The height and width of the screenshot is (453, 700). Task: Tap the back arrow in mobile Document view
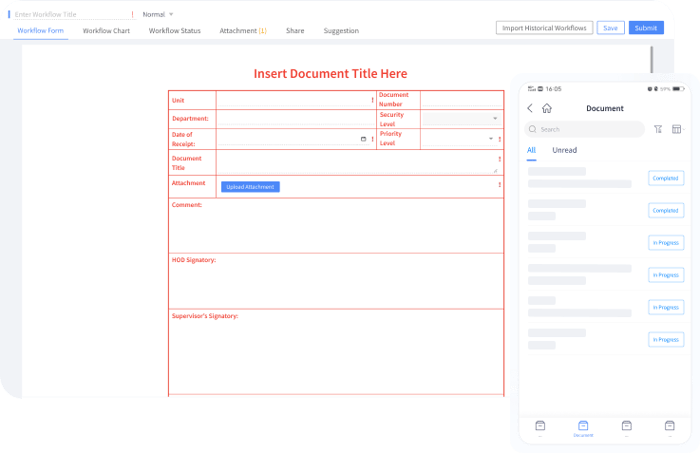click(x=530, y=108)
